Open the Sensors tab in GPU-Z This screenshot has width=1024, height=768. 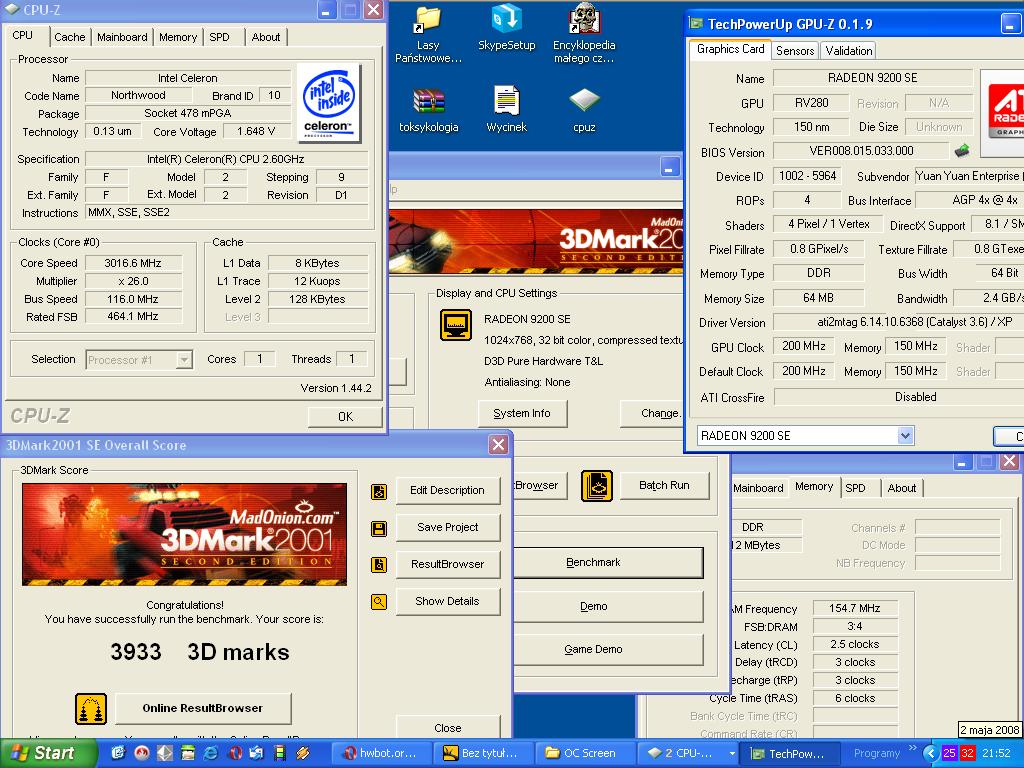(x=795, y=50)
